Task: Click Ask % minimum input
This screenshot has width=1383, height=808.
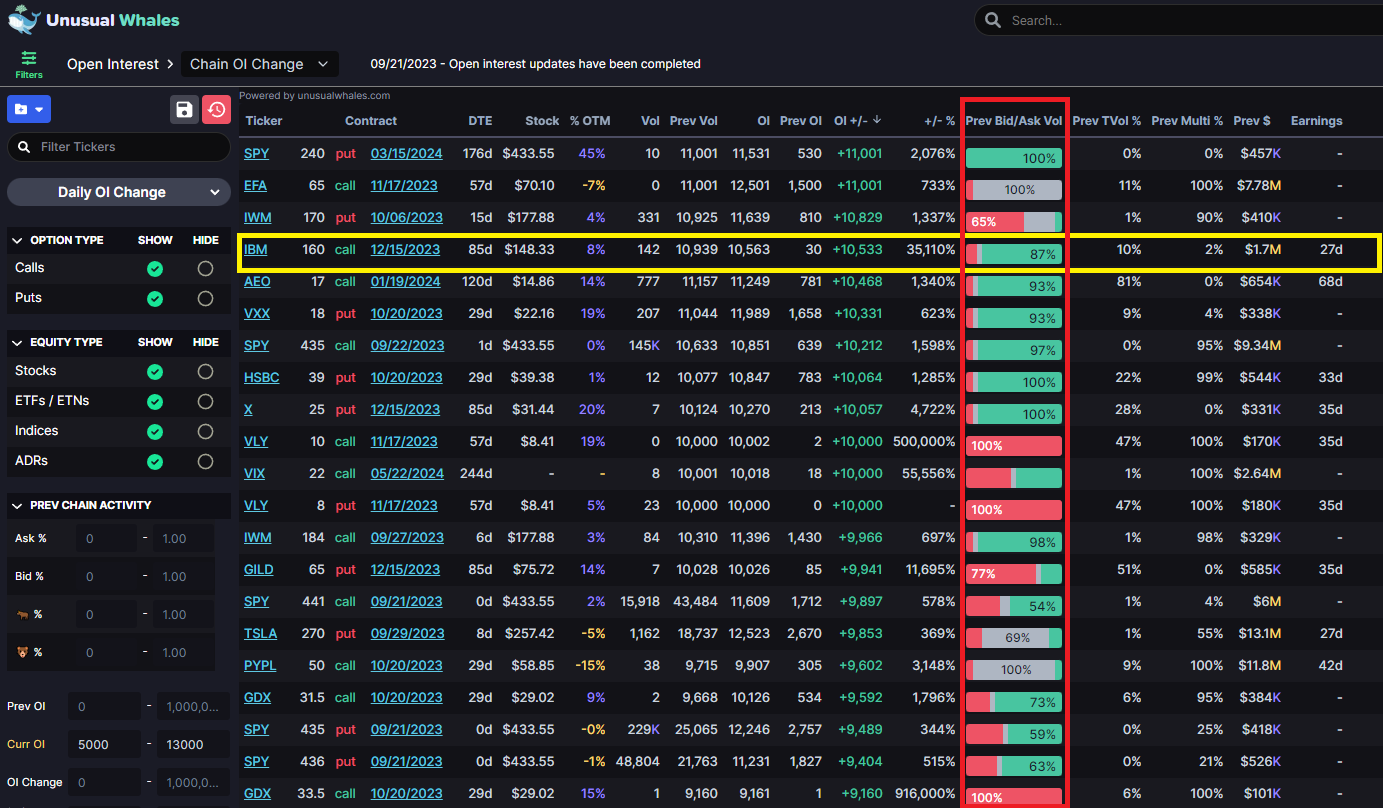Action: [x=106, y=538]
